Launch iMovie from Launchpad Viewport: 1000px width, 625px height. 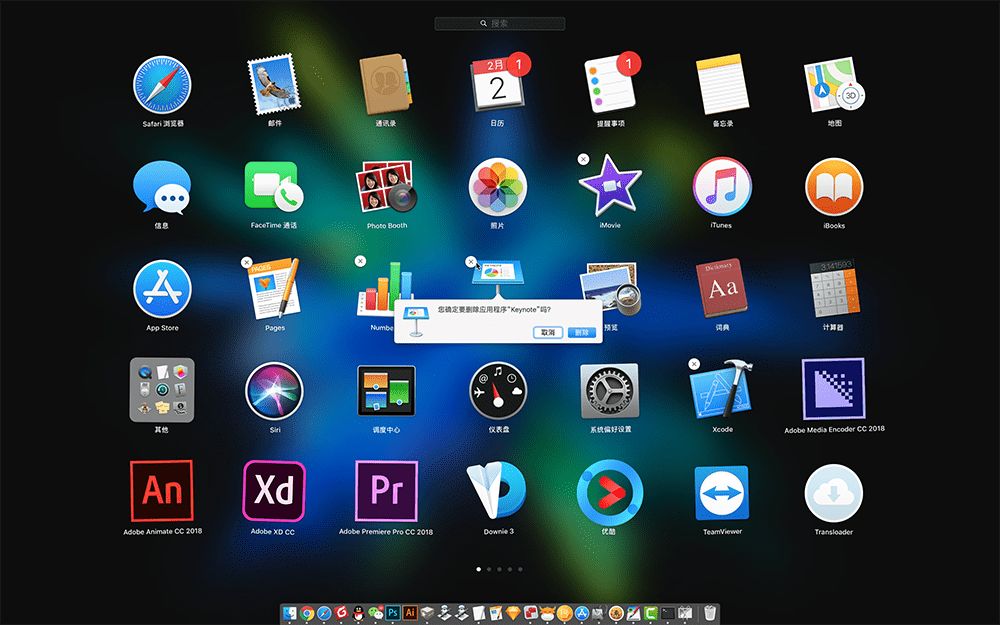click(610, 186)
